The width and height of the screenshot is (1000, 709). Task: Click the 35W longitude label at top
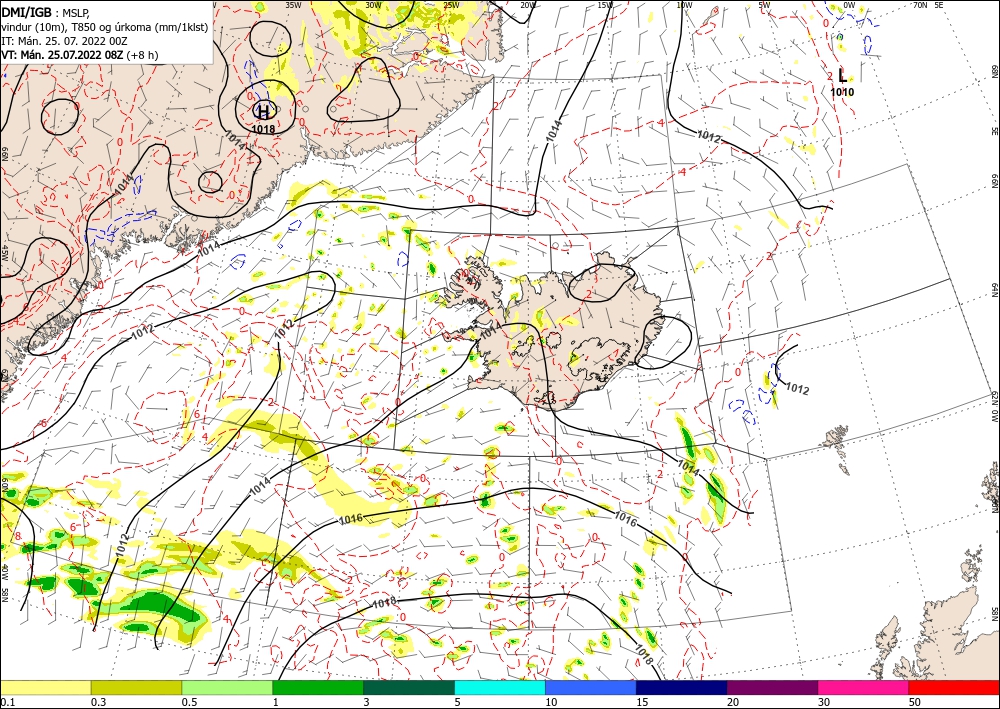pyautogui.click(x=293, y=5)
